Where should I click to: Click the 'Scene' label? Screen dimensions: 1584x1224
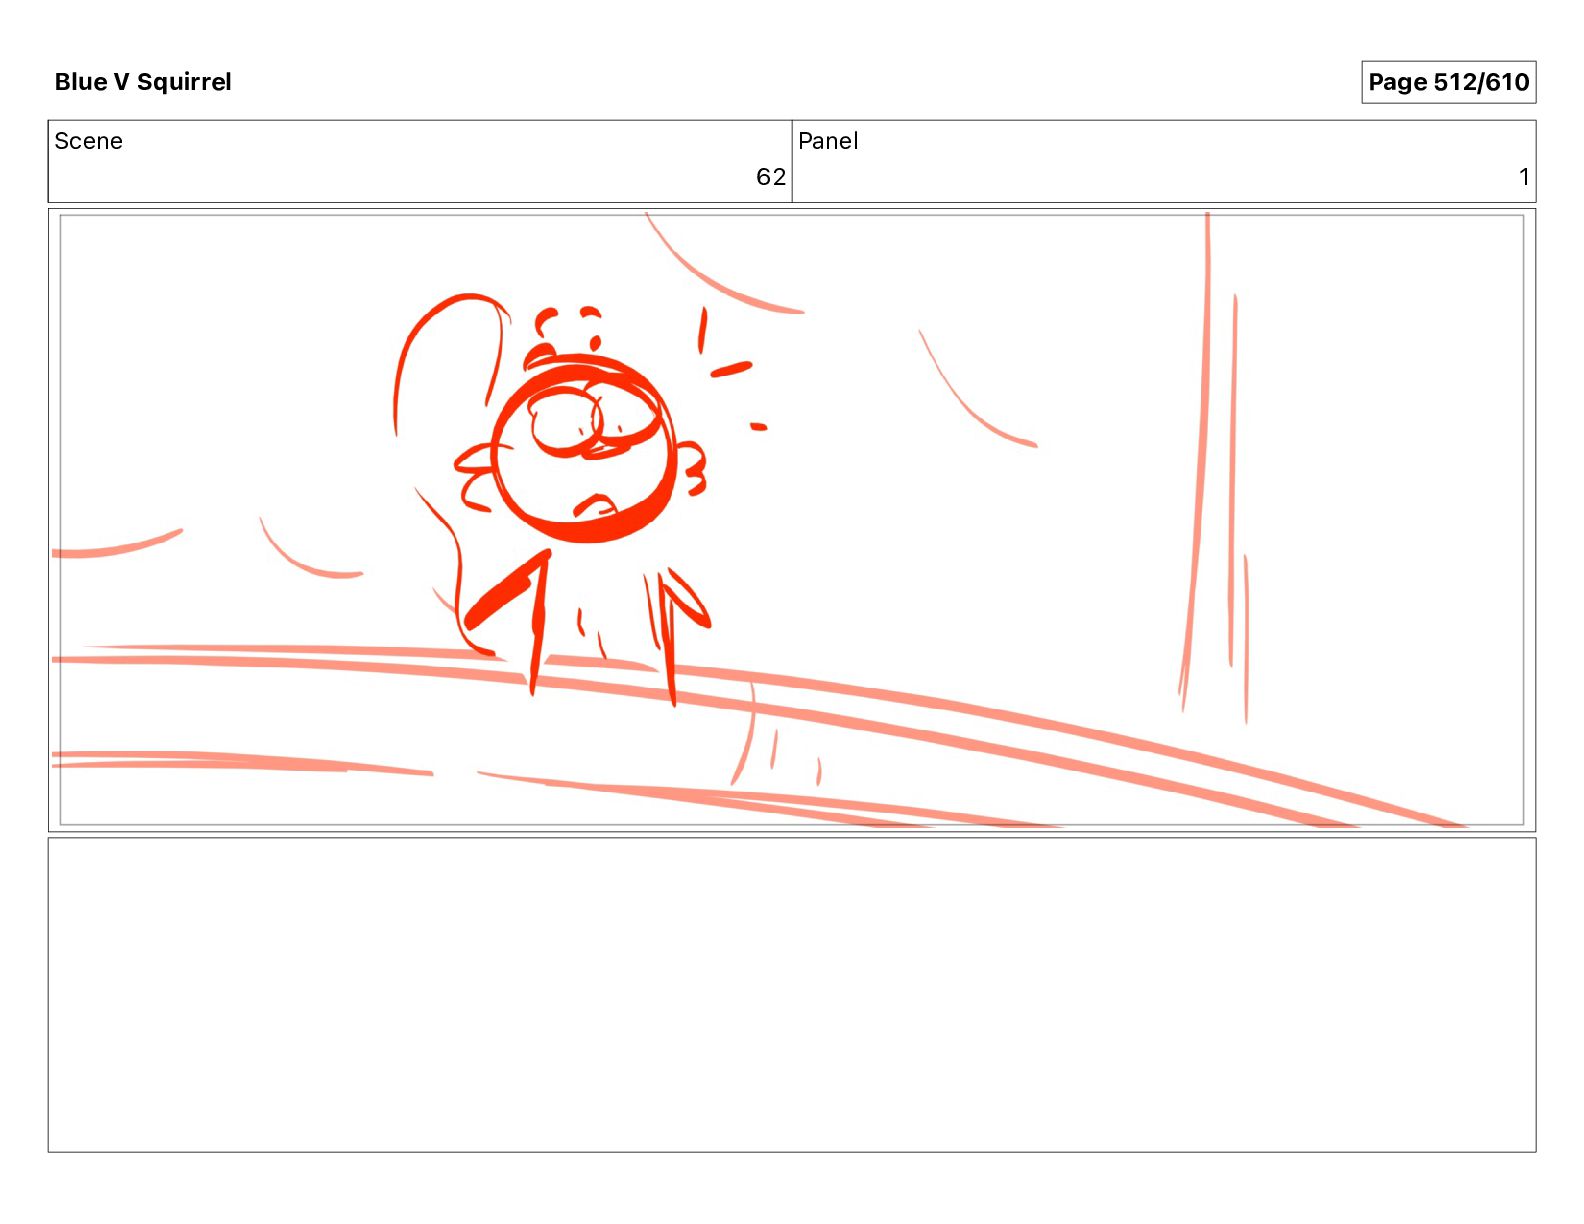pos(88,141)
